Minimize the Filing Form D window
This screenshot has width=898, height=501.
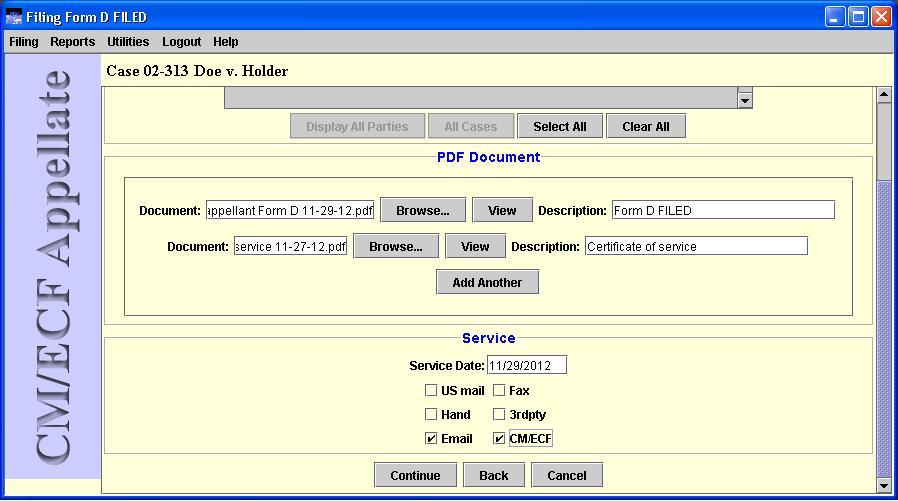(x=834, y=17)
